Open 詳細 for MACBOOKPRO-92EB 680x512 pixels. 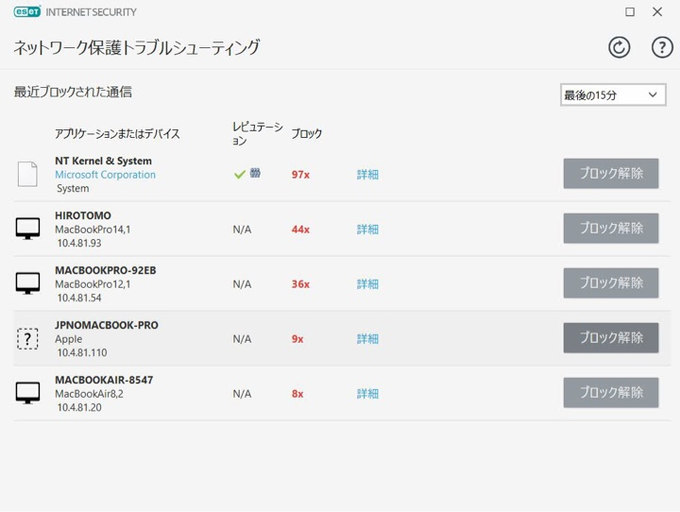tap(368, 284)
